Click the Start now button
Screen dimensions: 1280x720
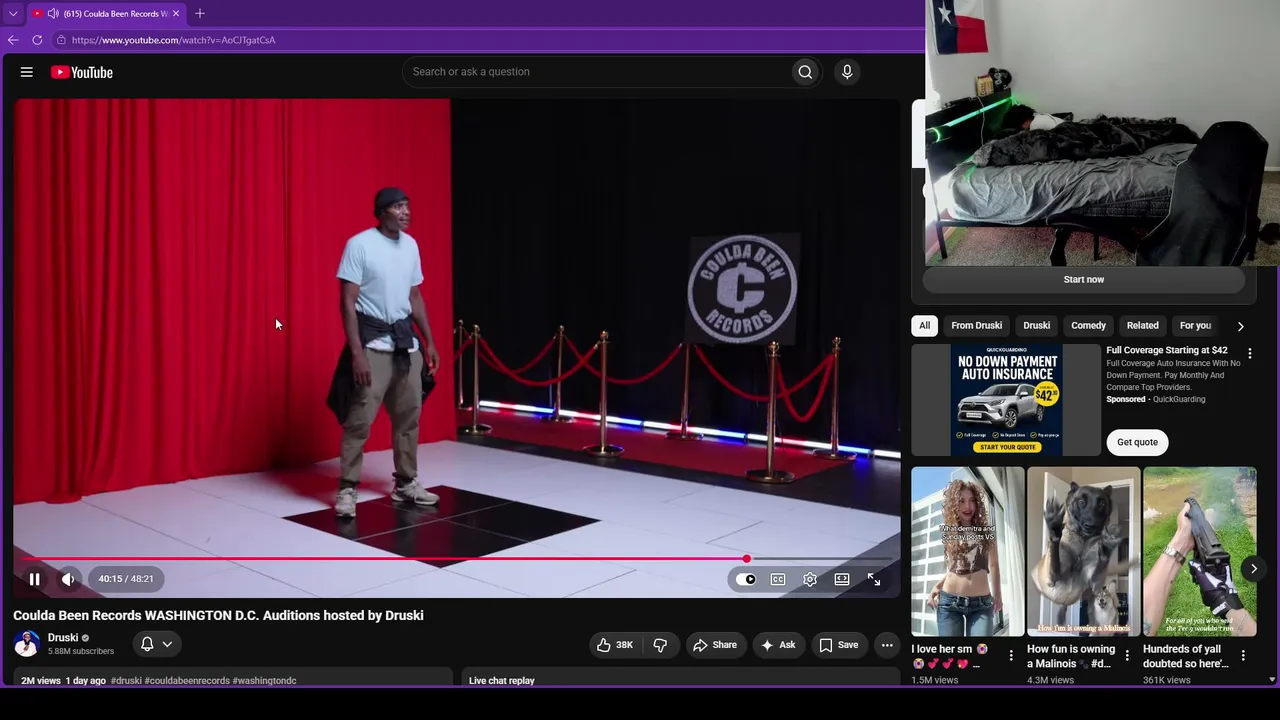(1084, 280)
